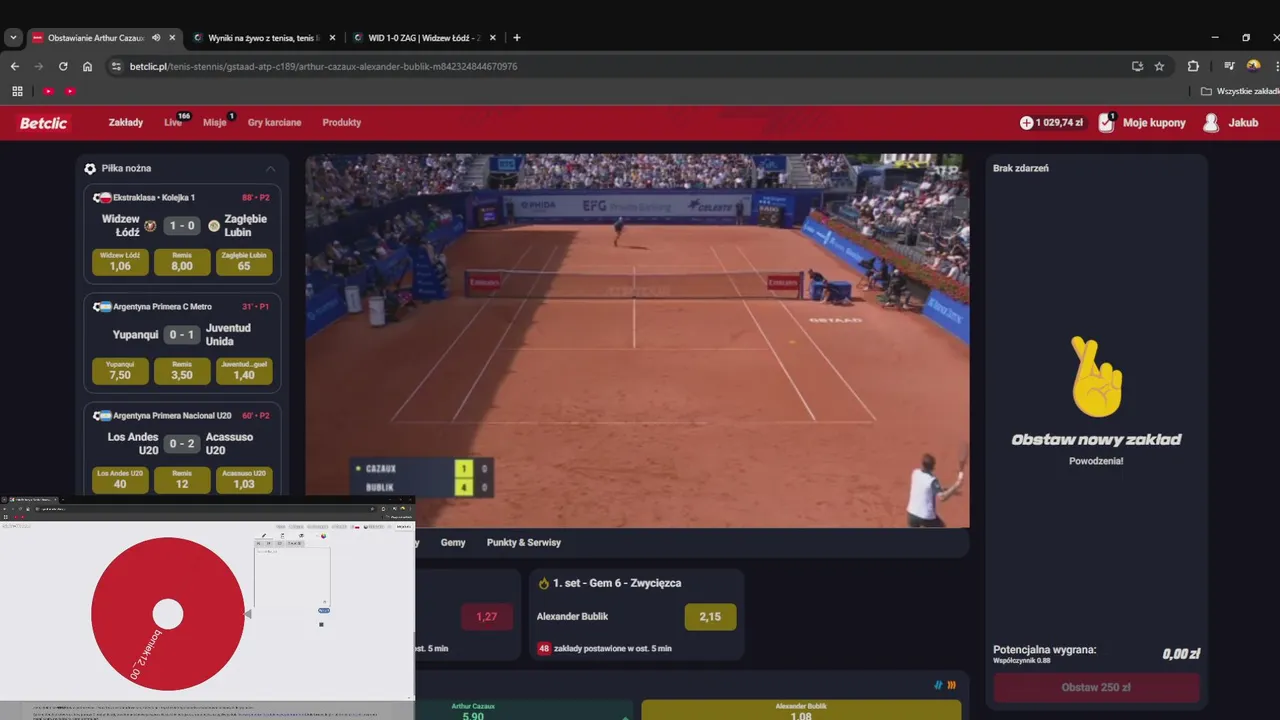Open the color wheel icon in the small window
The height and width of the screenshot is (720, 1280).
[323, 535]
